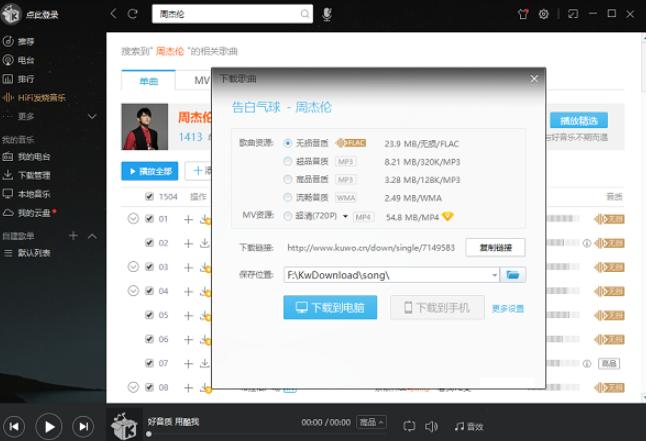Click 下载到手机 button
Viewport: 646px width, 441px height.
437,307
